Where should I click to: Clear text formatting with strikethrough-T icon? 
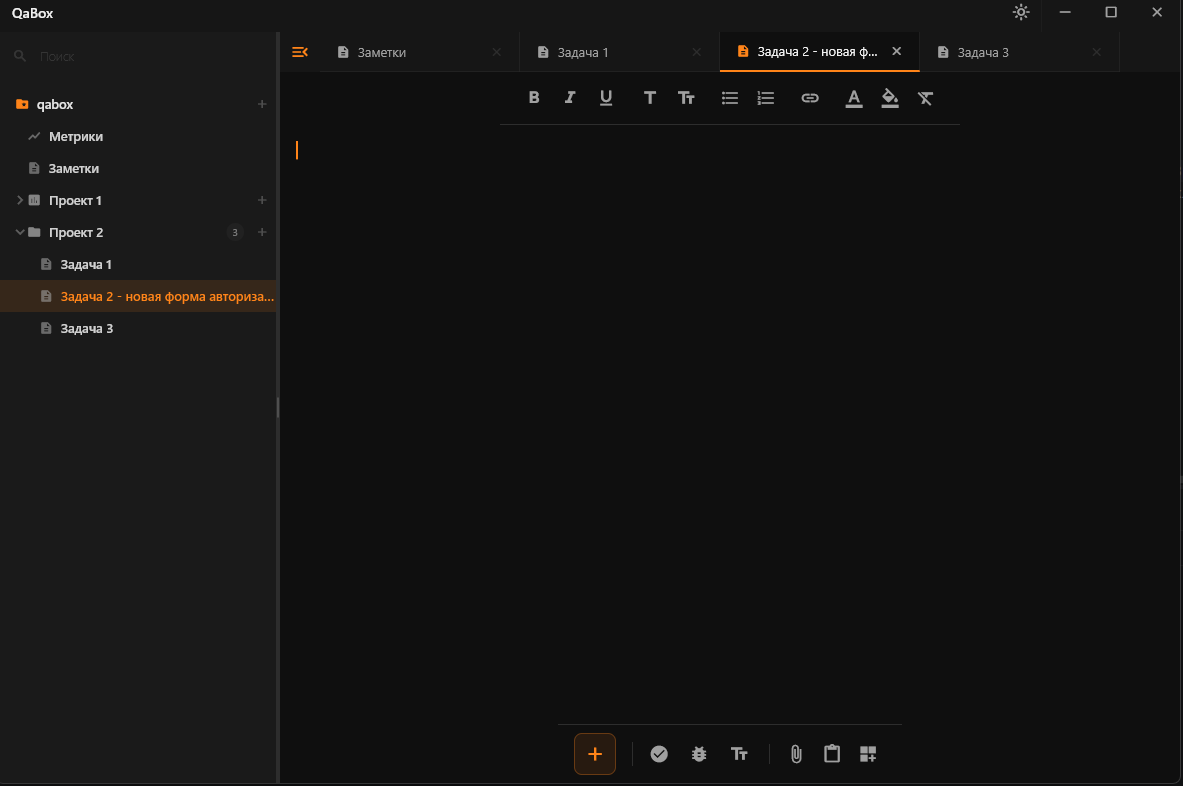[926, 98]
